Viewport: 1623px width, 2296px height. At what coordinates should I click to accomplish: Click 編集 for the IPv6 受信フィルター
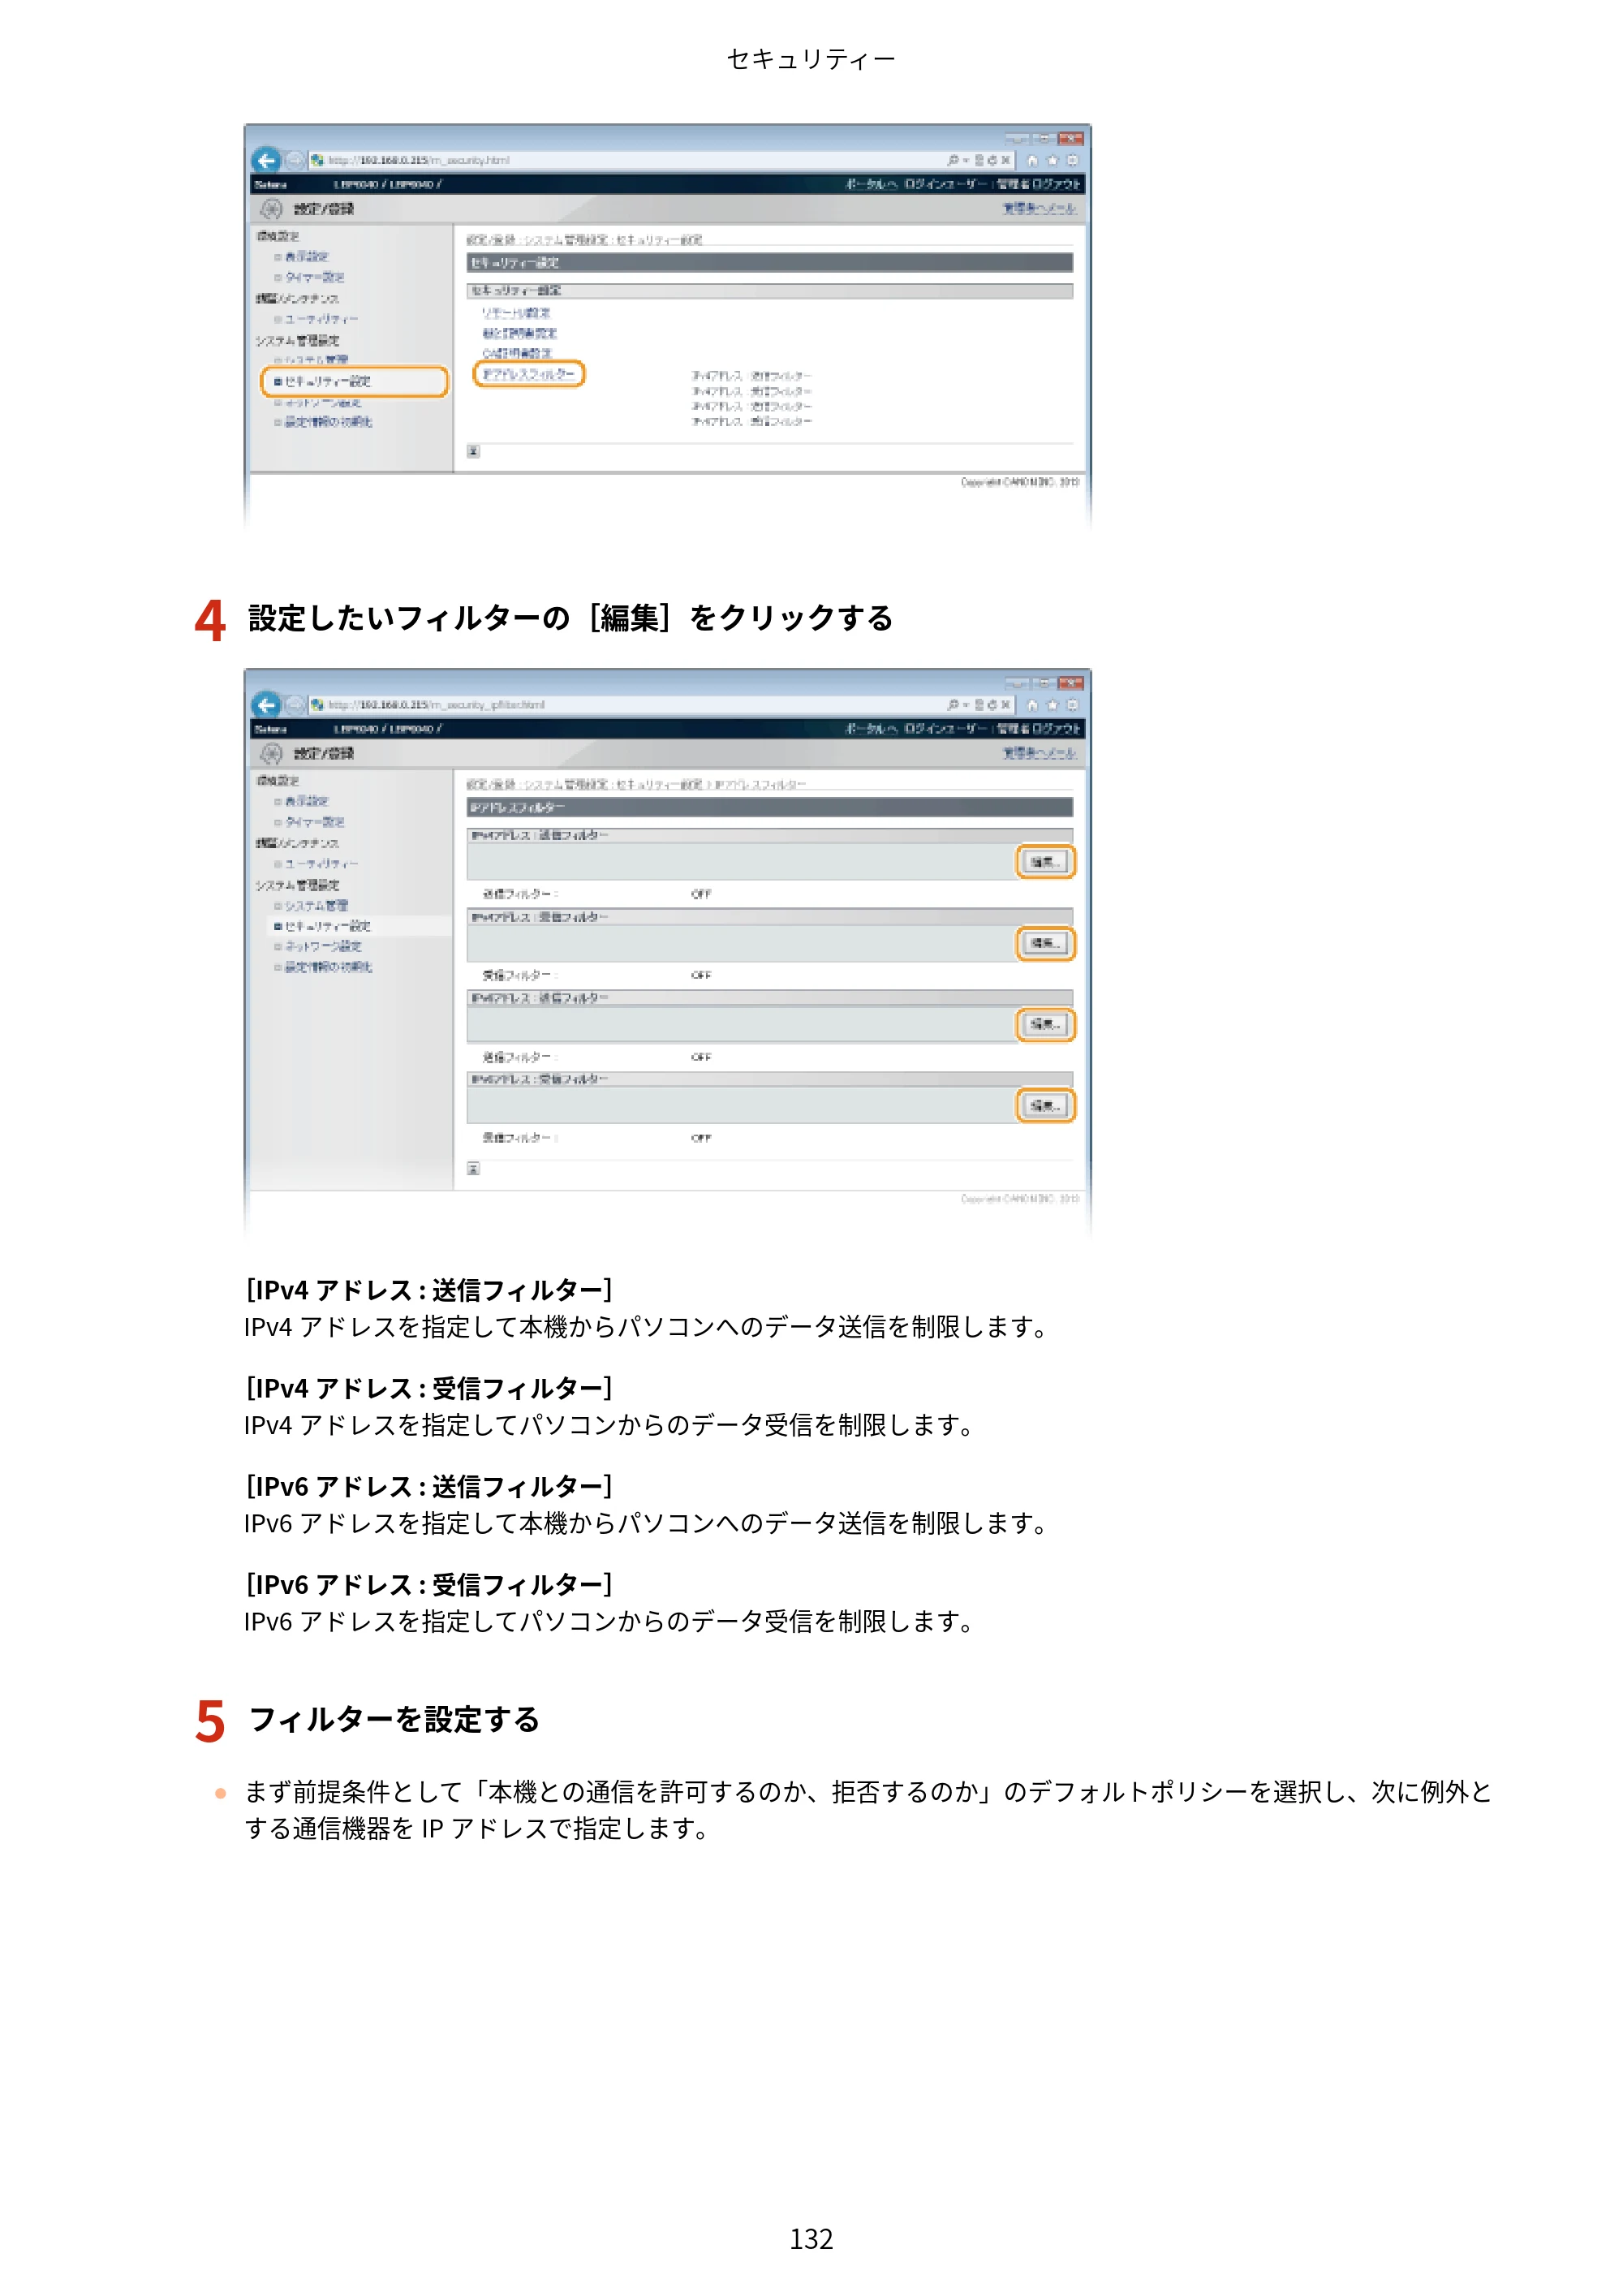(1045, 1106)
